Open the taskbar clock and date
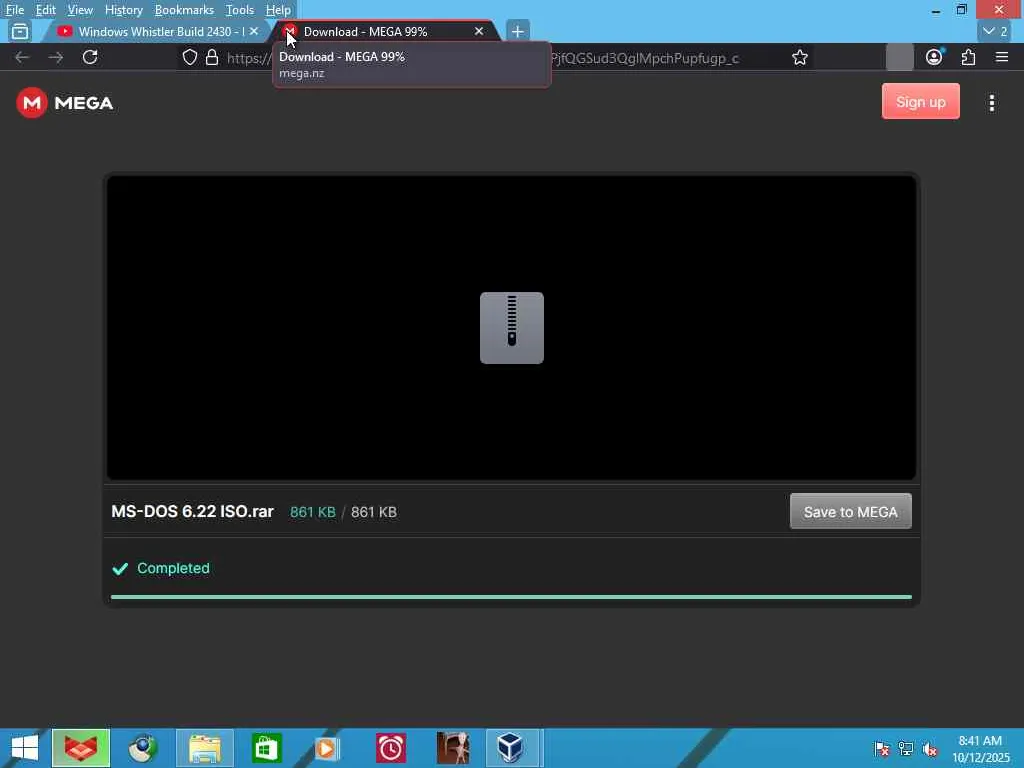Viewport: 1024px width, 768px height. 980,749
